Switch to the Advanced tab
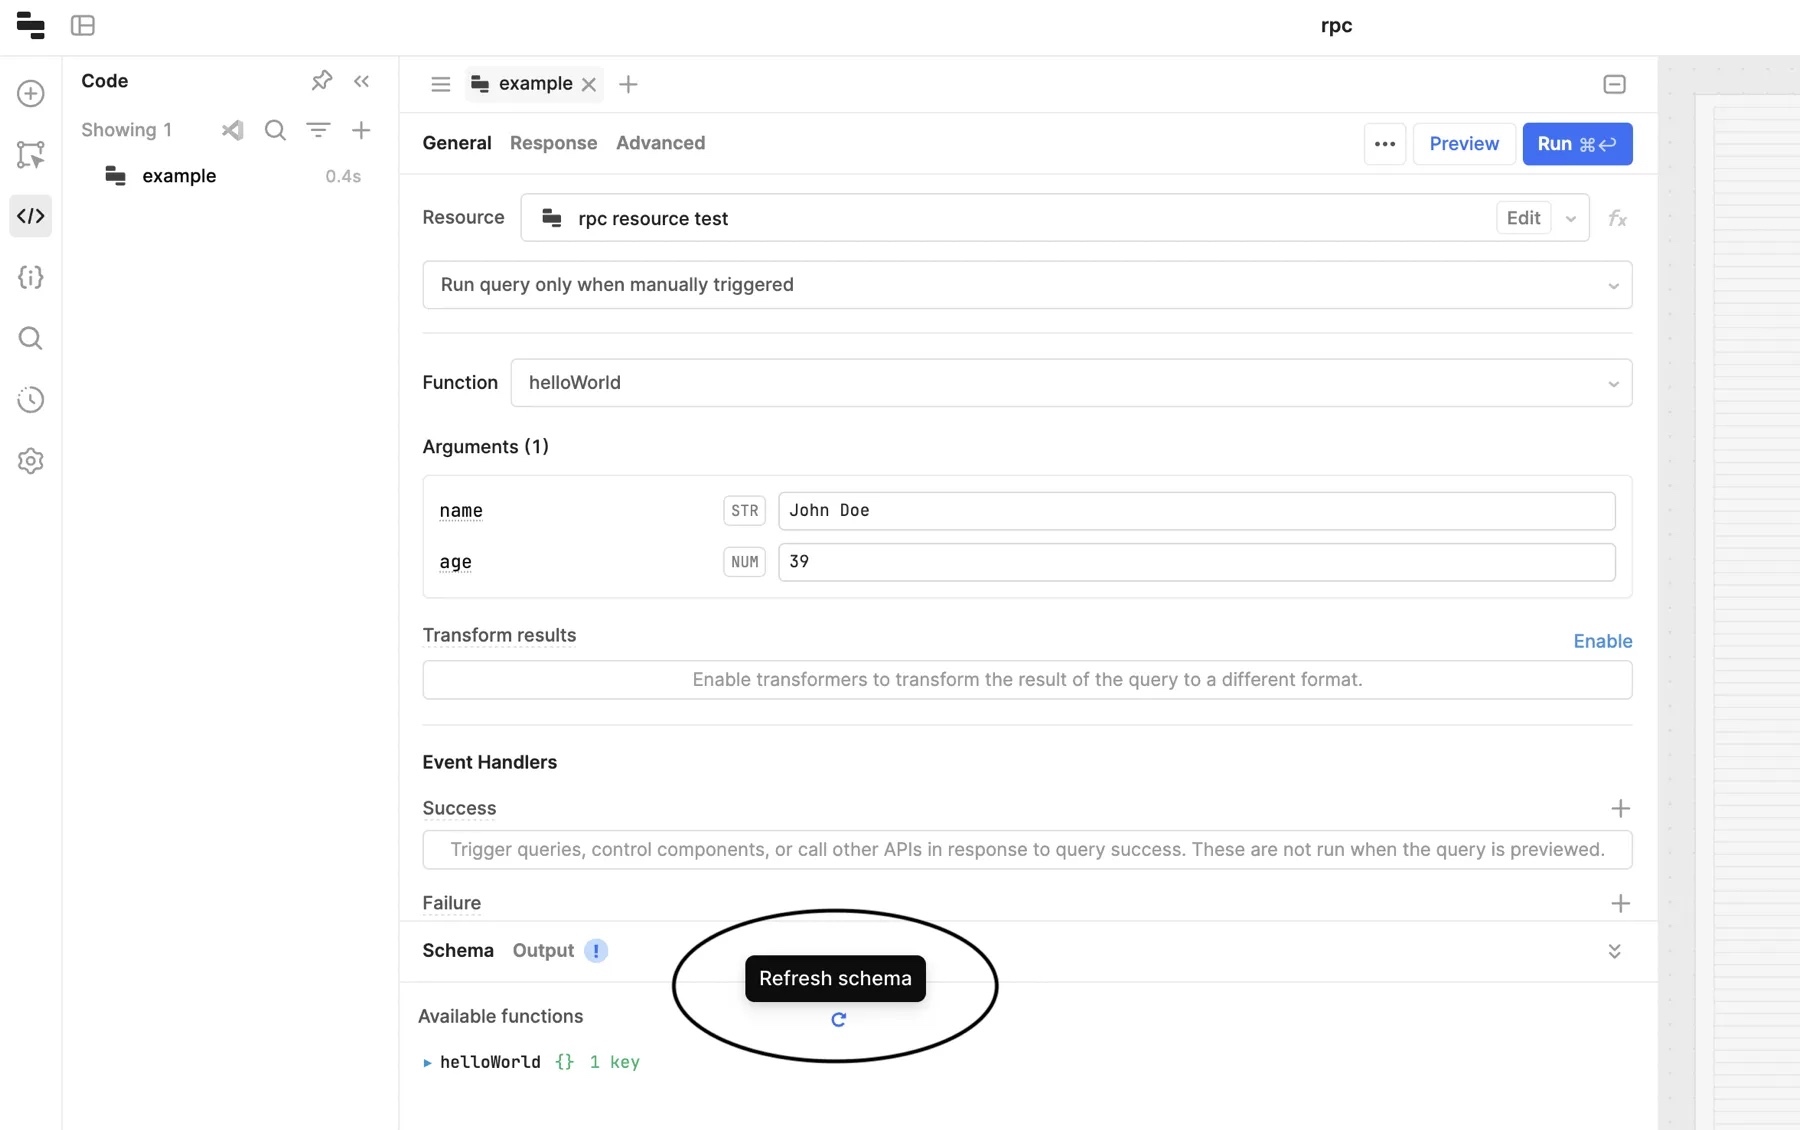Image resolution: width=1800 pixels, height=1130 pixels. (660, 143)
